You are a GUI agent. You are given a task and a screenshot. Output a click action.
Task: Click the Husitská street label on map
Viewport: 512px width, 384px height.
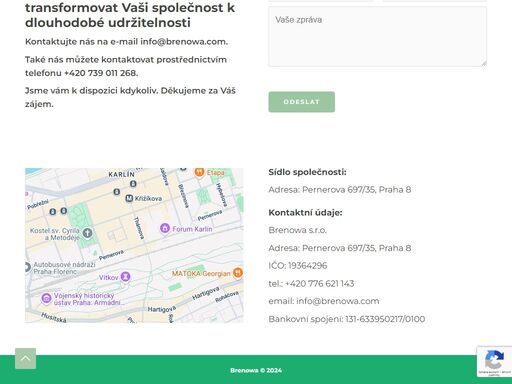pyautogui.click(x=54, y=317)
